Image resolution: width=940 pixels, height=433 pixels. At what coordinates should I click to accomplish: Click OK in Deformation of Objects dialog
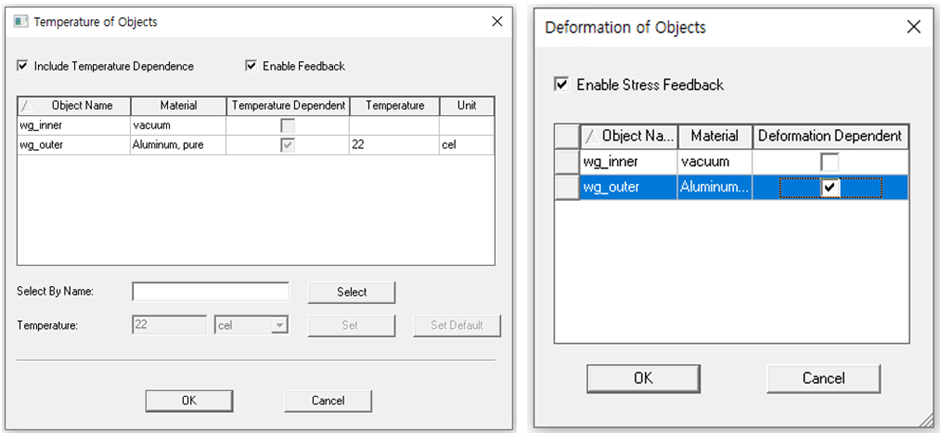(643, 378)
